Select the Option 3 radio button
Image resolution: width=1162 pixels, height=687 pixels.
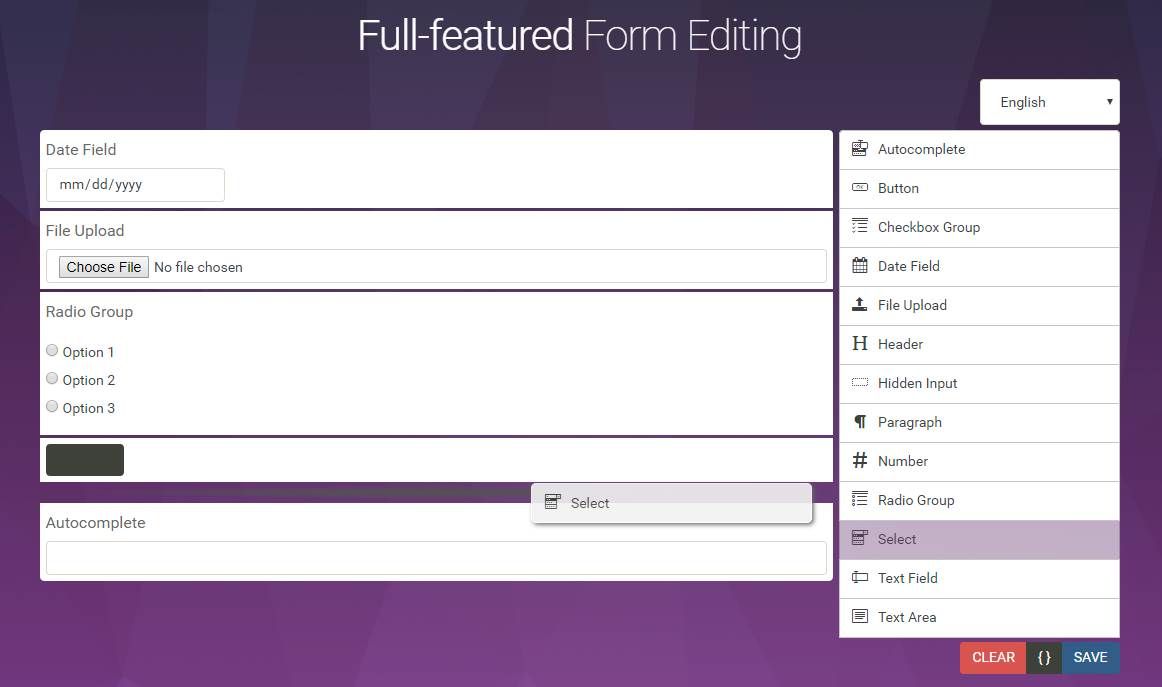(x=52, y=407)
